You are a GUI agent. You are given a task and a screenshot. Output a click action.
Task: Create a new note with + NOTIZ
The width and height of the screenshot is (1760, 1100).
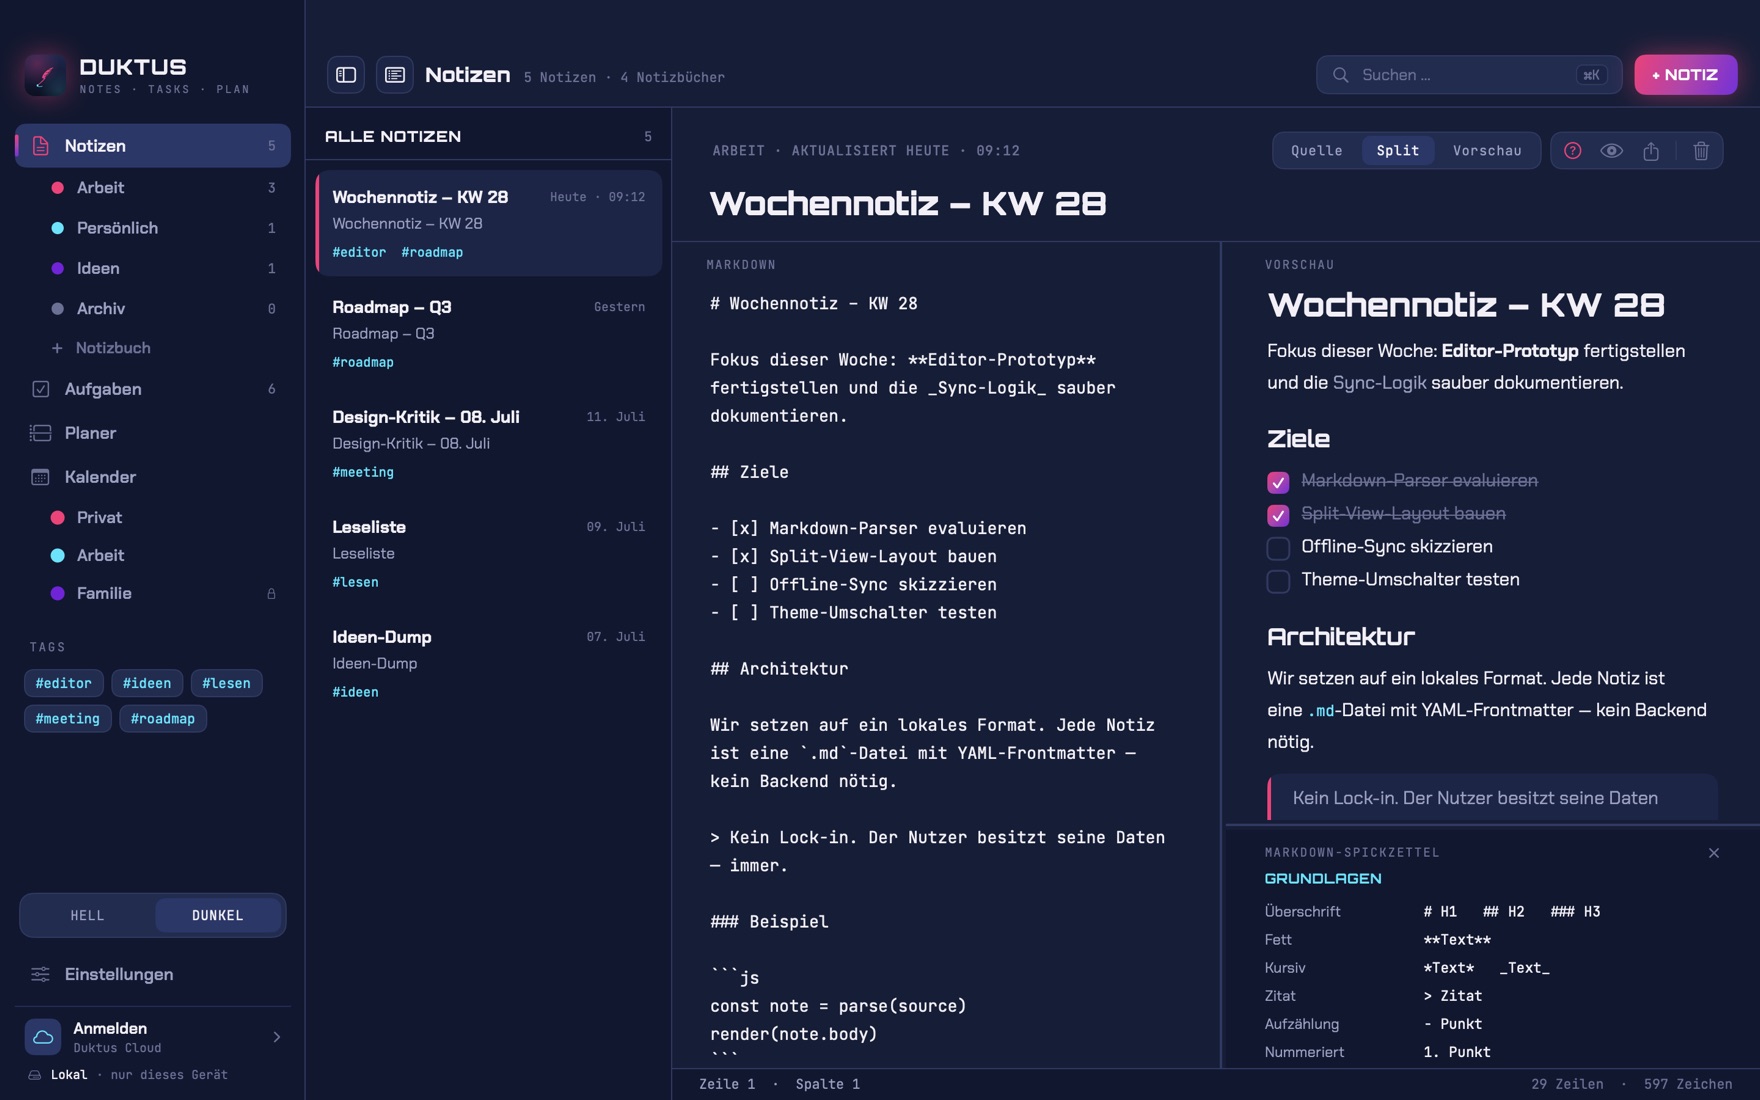point(1686,75)
